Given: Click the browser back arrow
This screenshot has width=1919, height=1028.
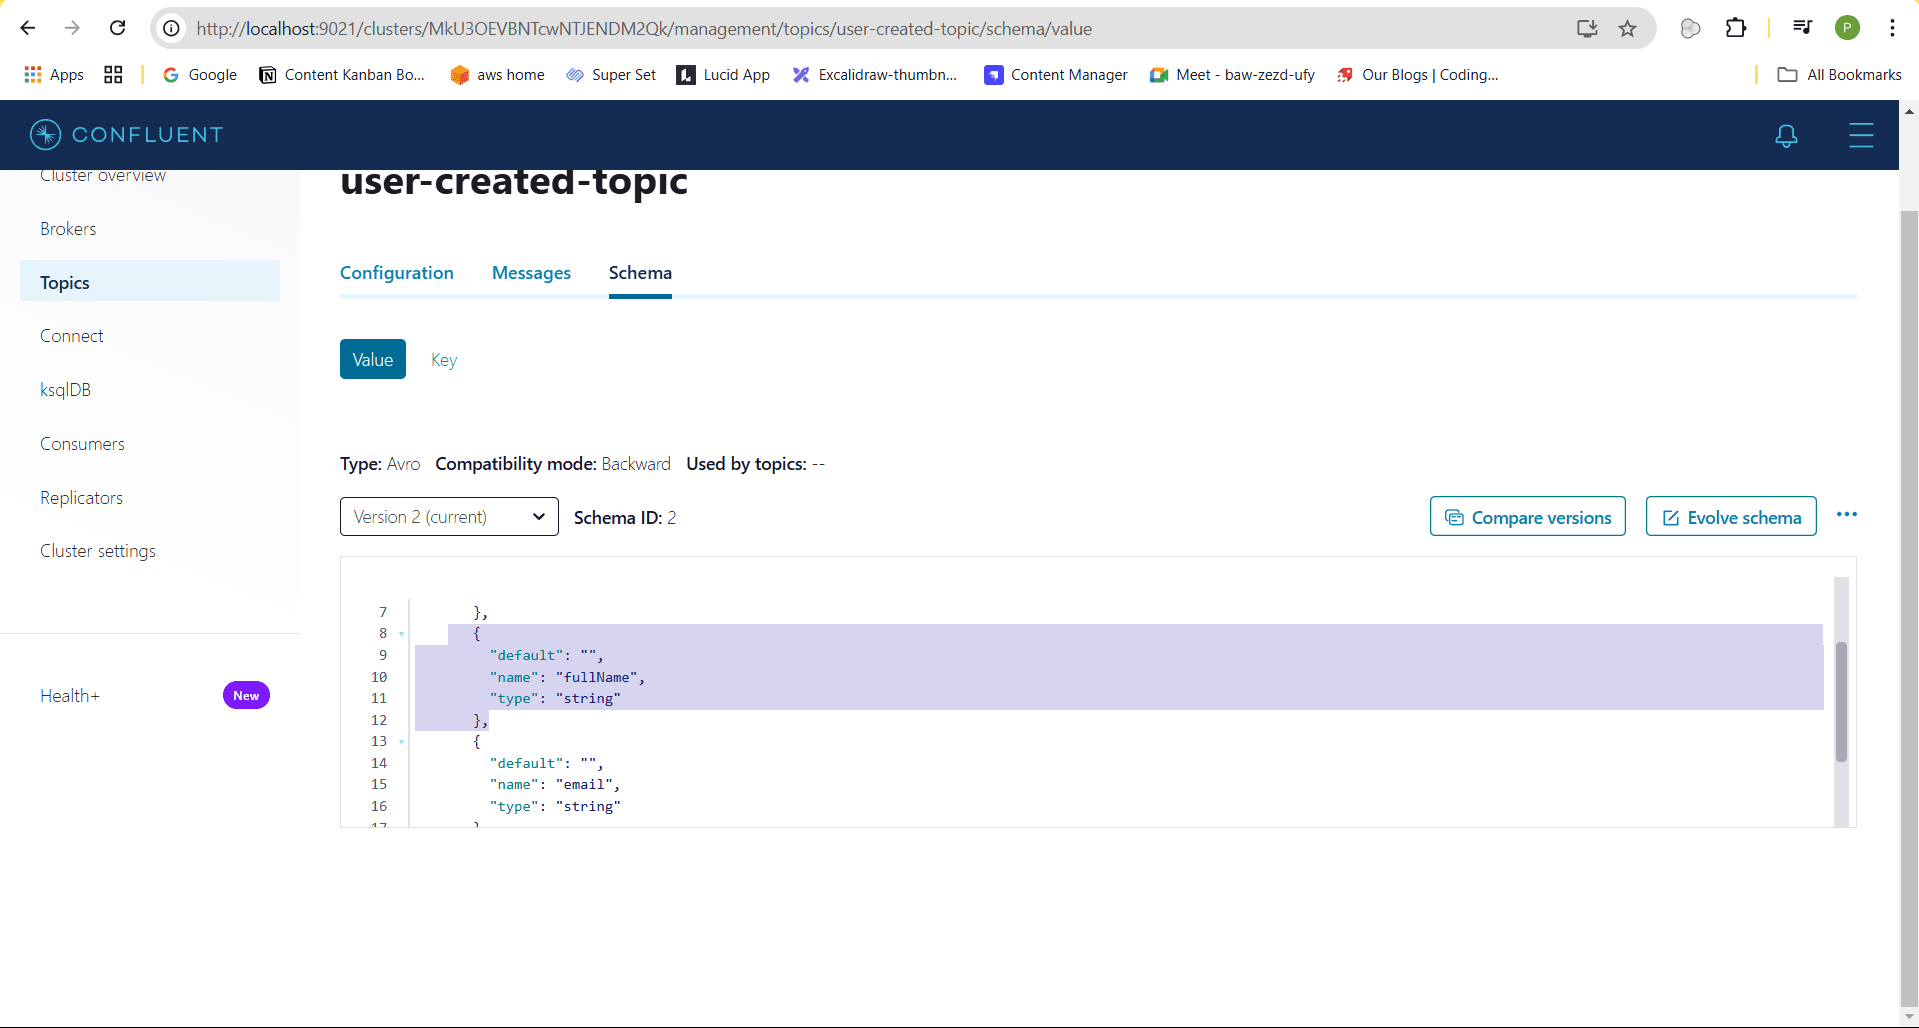Looking at the screenshot, I should tap(28, 28).
